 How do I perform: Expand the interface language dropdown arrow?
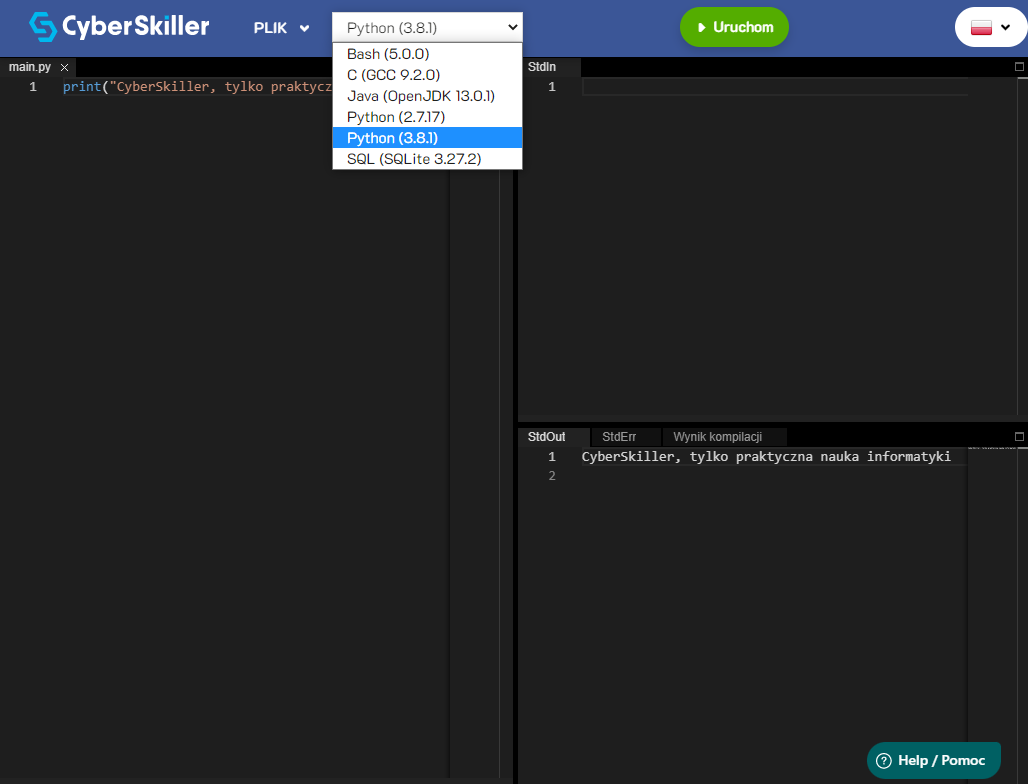pyautogui.click(x=1005, y=27)
